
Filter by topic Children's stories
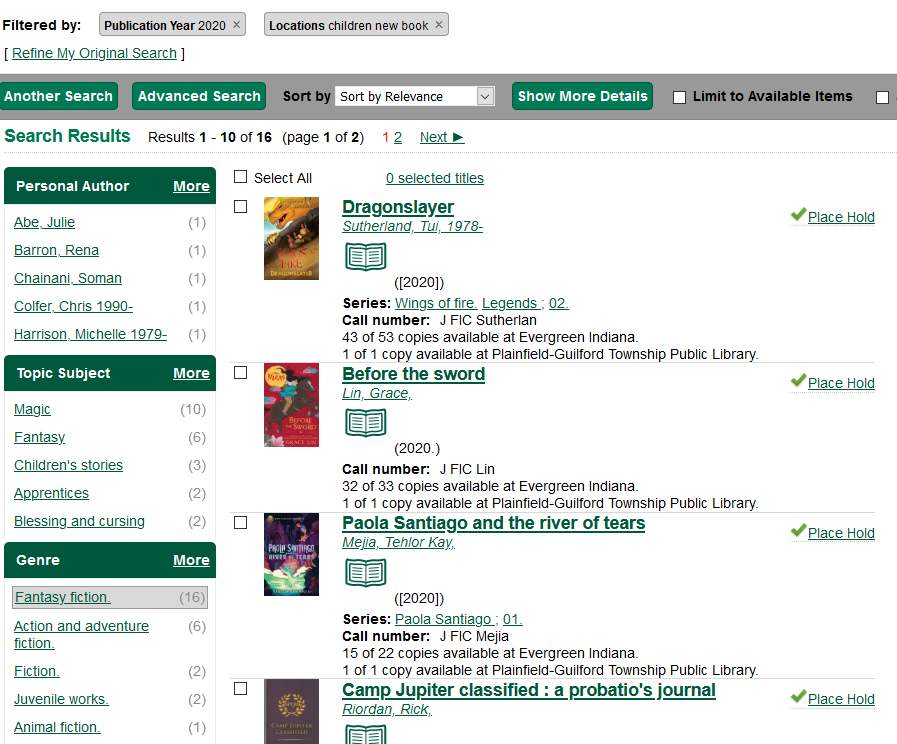(x=68, y=465)
